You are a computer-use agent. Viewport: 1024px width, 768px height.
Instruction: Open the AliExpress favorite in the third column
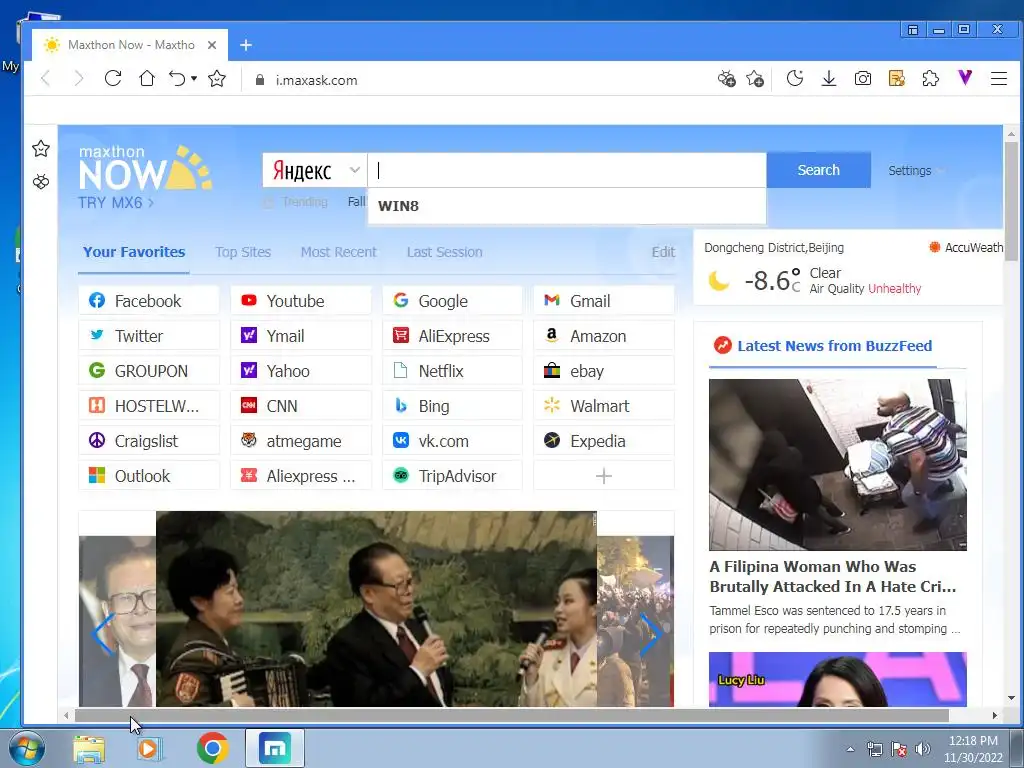coord(452,336)
